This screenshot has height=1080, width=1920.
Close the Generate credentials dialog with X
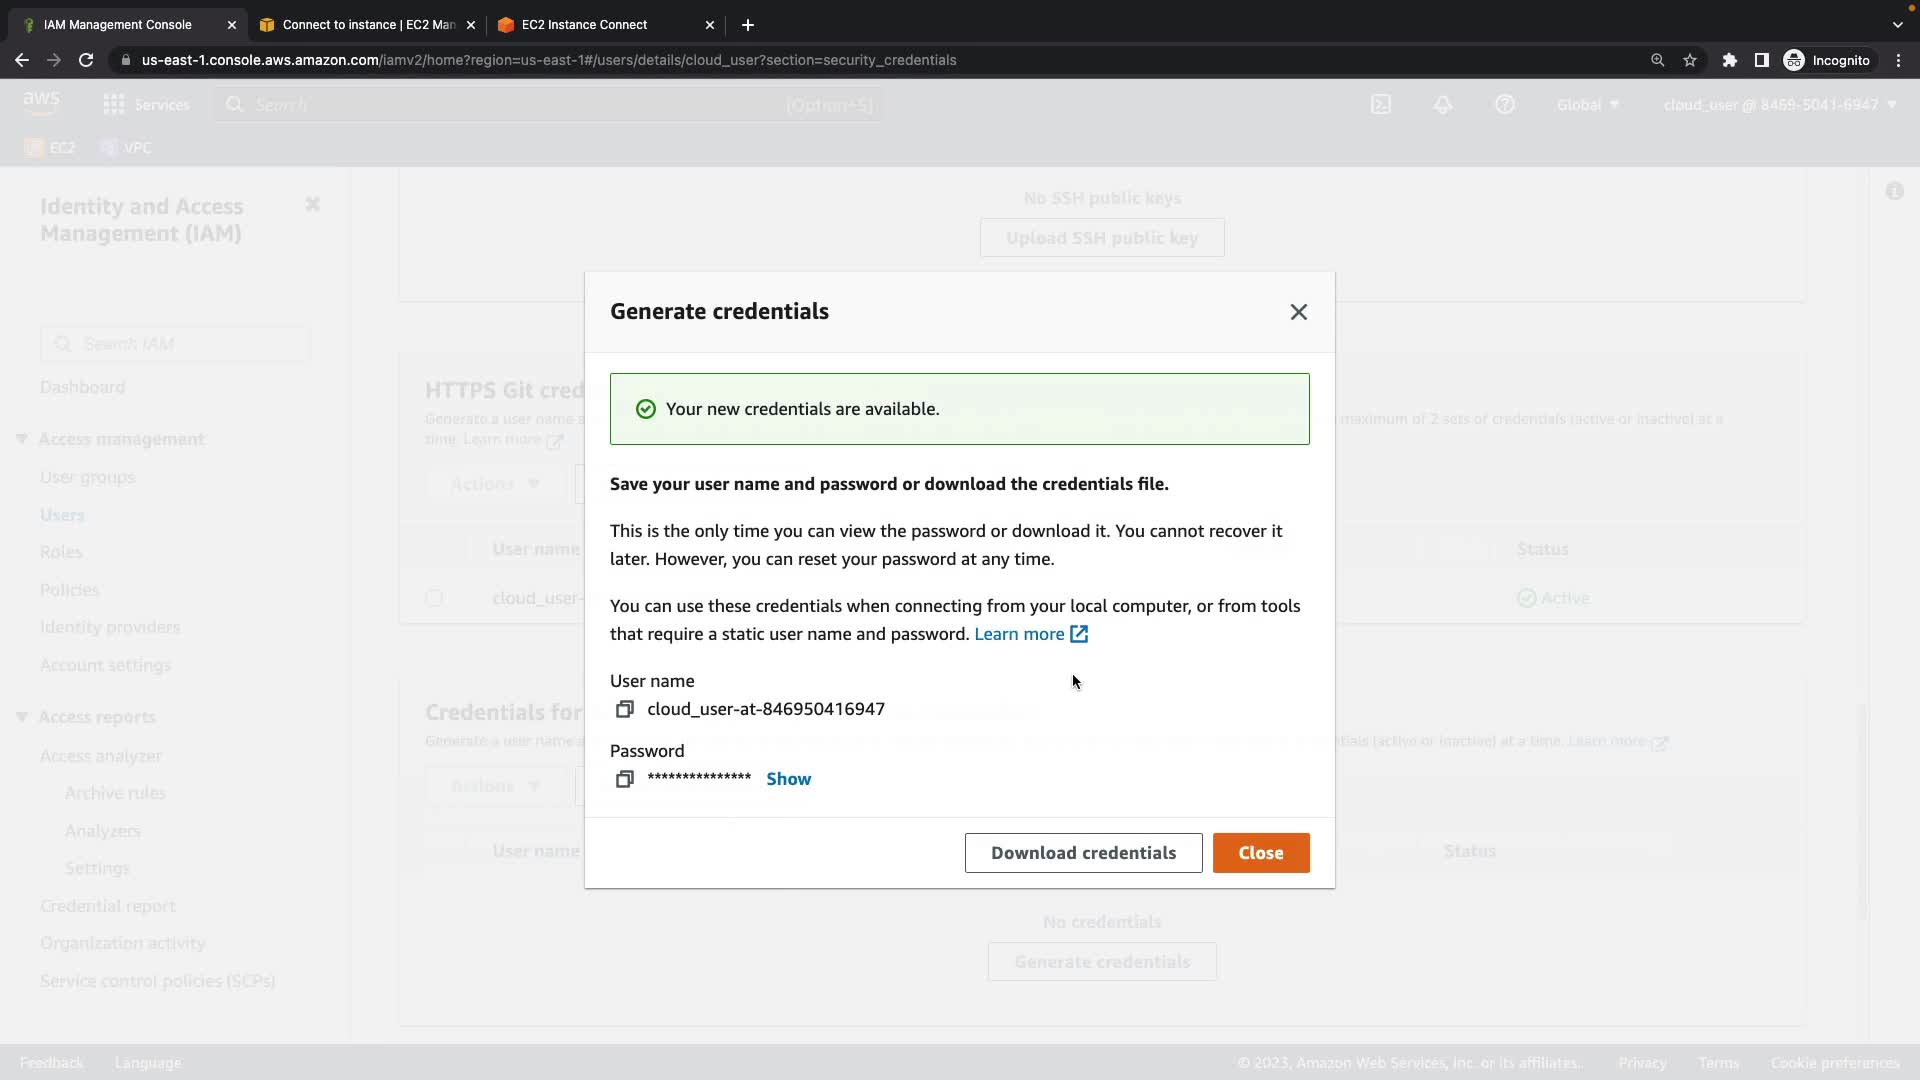pyautogui.click(x=1298, y=312)
